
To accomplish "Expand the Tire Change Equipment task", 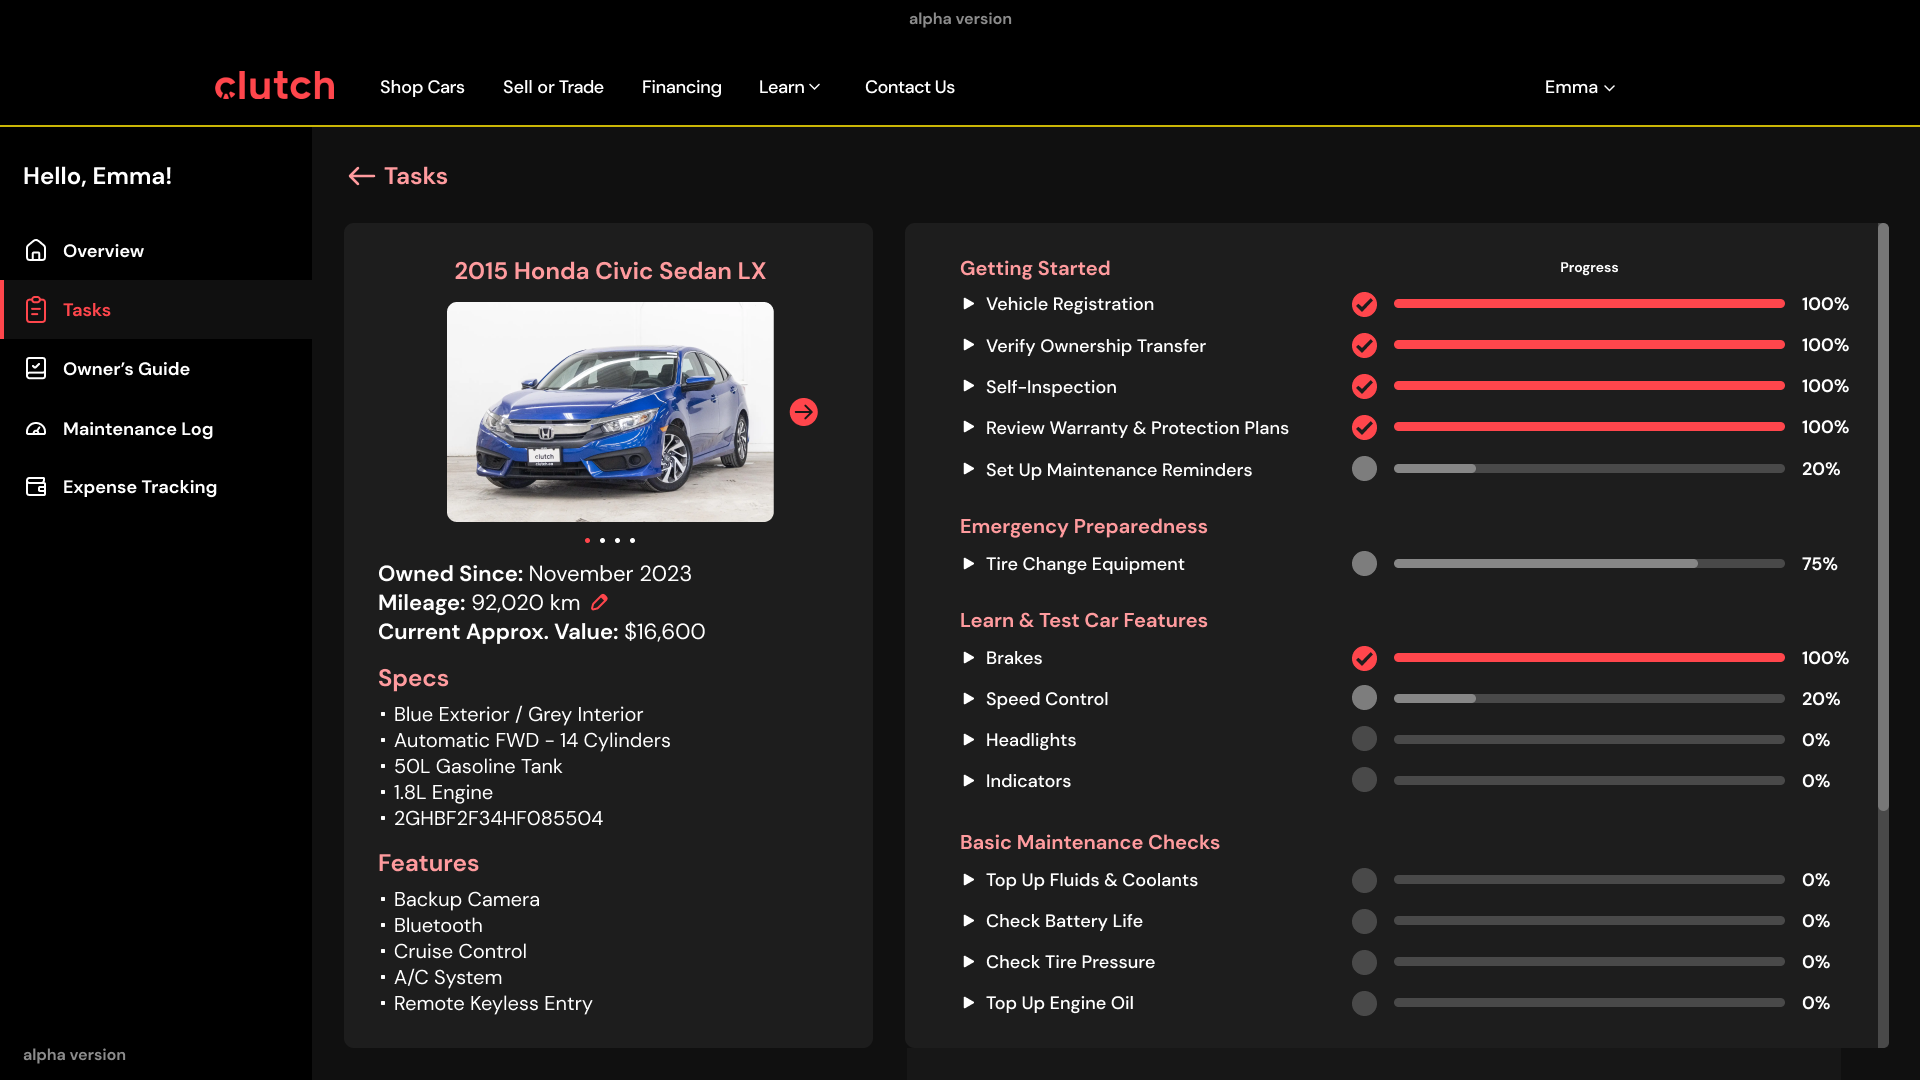I will tap(968, 564).
